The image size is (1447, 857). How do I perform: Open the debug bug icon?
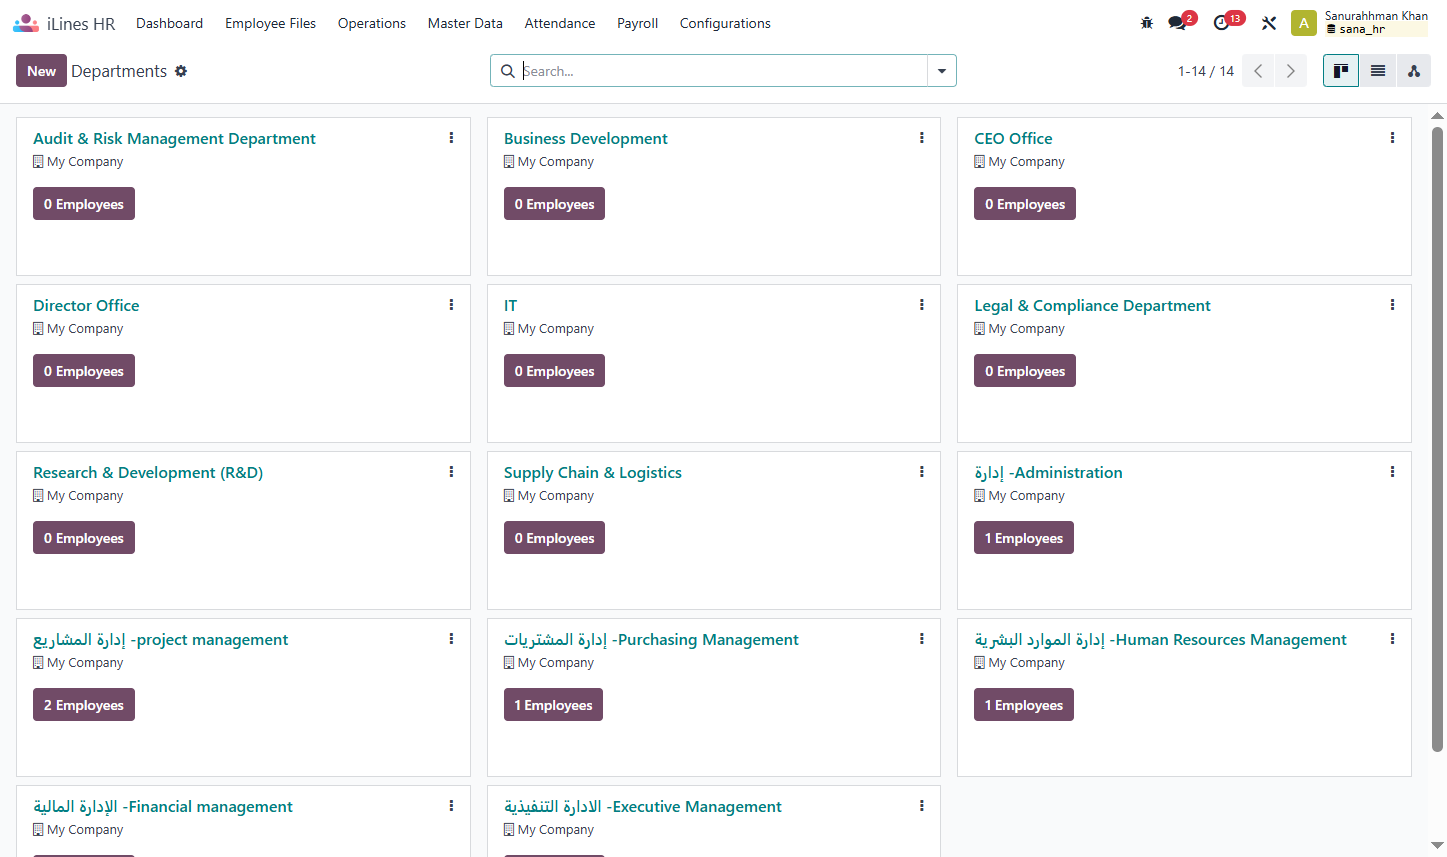point(1147,23)
